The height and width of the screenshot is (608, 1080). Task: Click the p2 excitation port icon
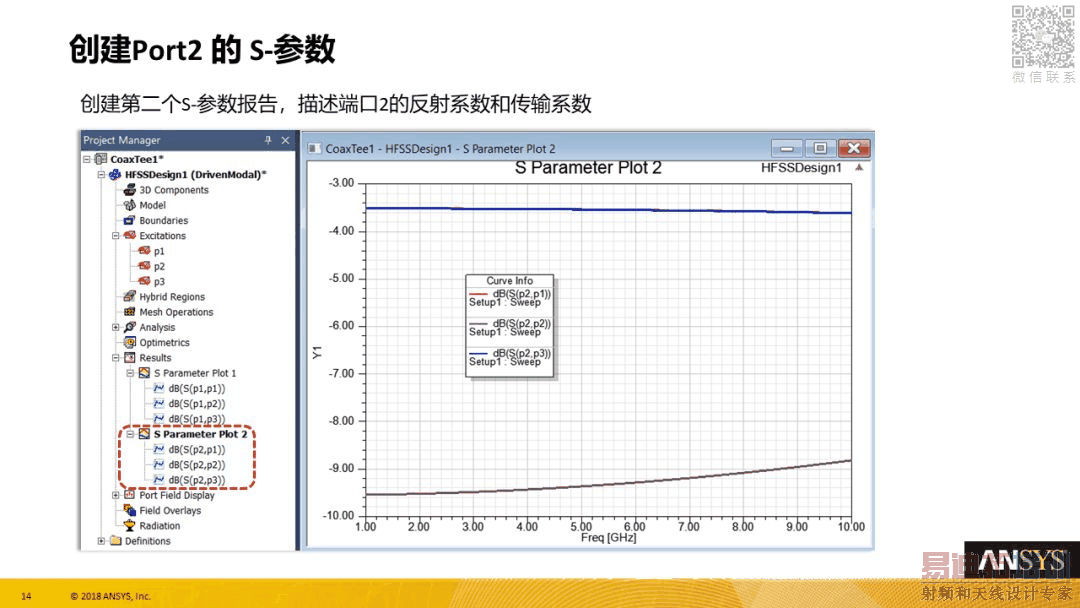click(x=144, y=266)
